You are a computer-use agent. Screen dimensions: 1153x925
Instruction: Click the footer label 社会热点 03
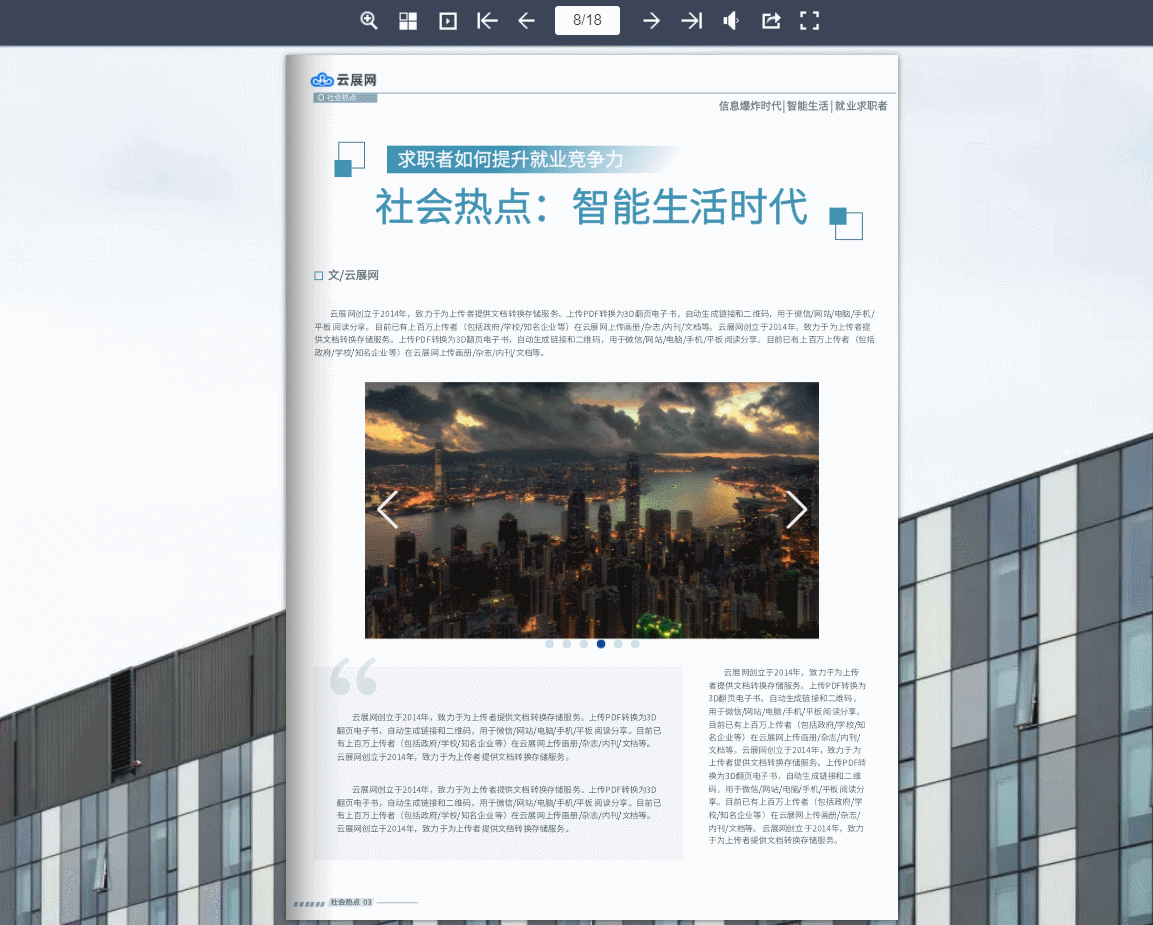351,901
